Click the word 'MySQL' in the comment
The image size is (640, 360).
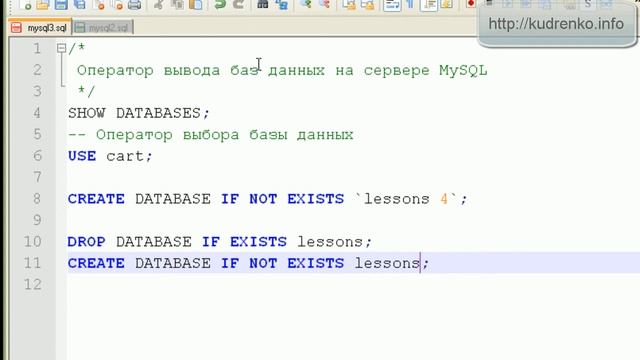463,71
